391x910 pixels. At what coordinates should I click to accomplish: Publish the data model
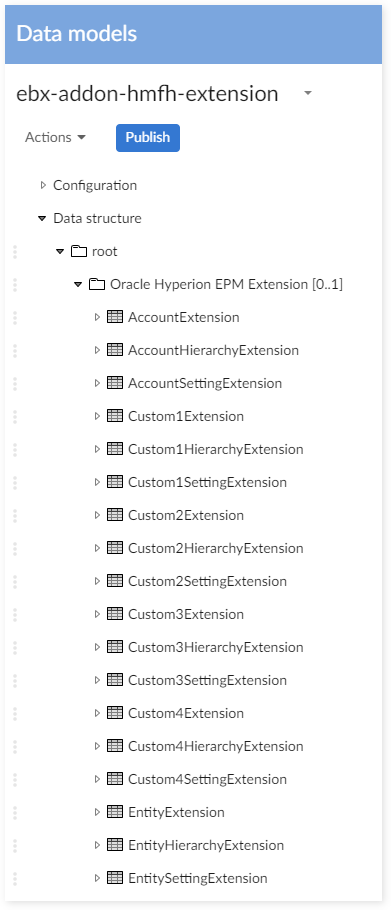(148, 138)
